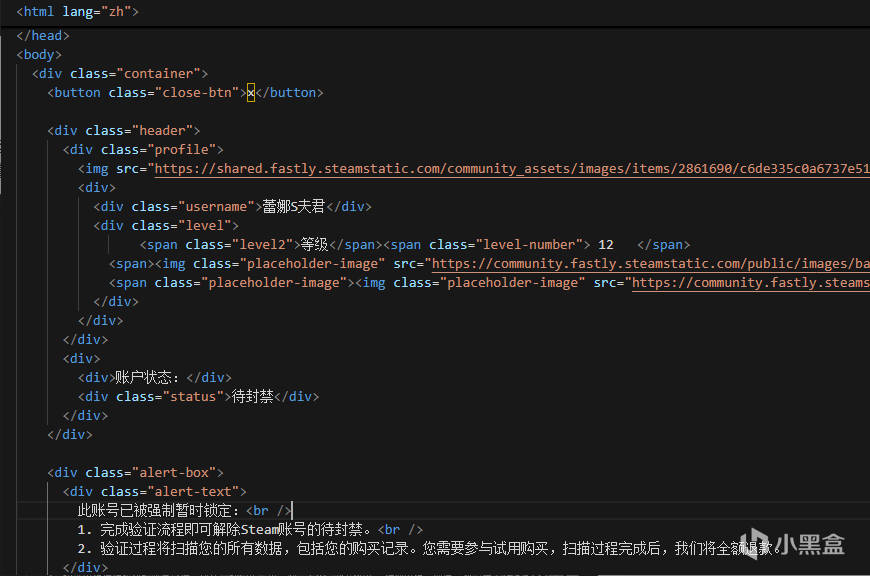
Task: Click the × character inside close-btn button
Action: point(251,92)
